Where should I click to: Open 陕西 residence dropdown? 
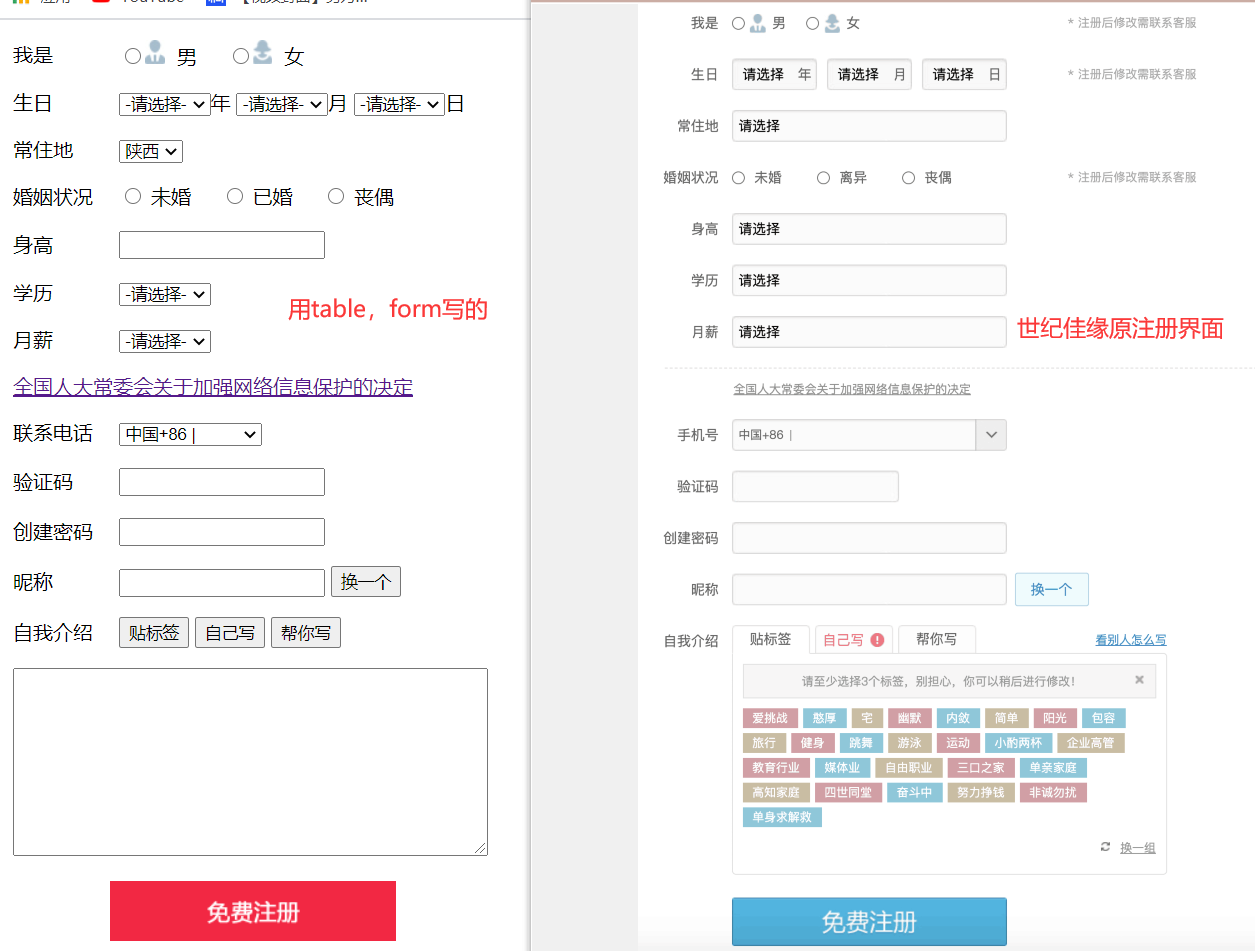pyautogui.click(x=151, y=151)
